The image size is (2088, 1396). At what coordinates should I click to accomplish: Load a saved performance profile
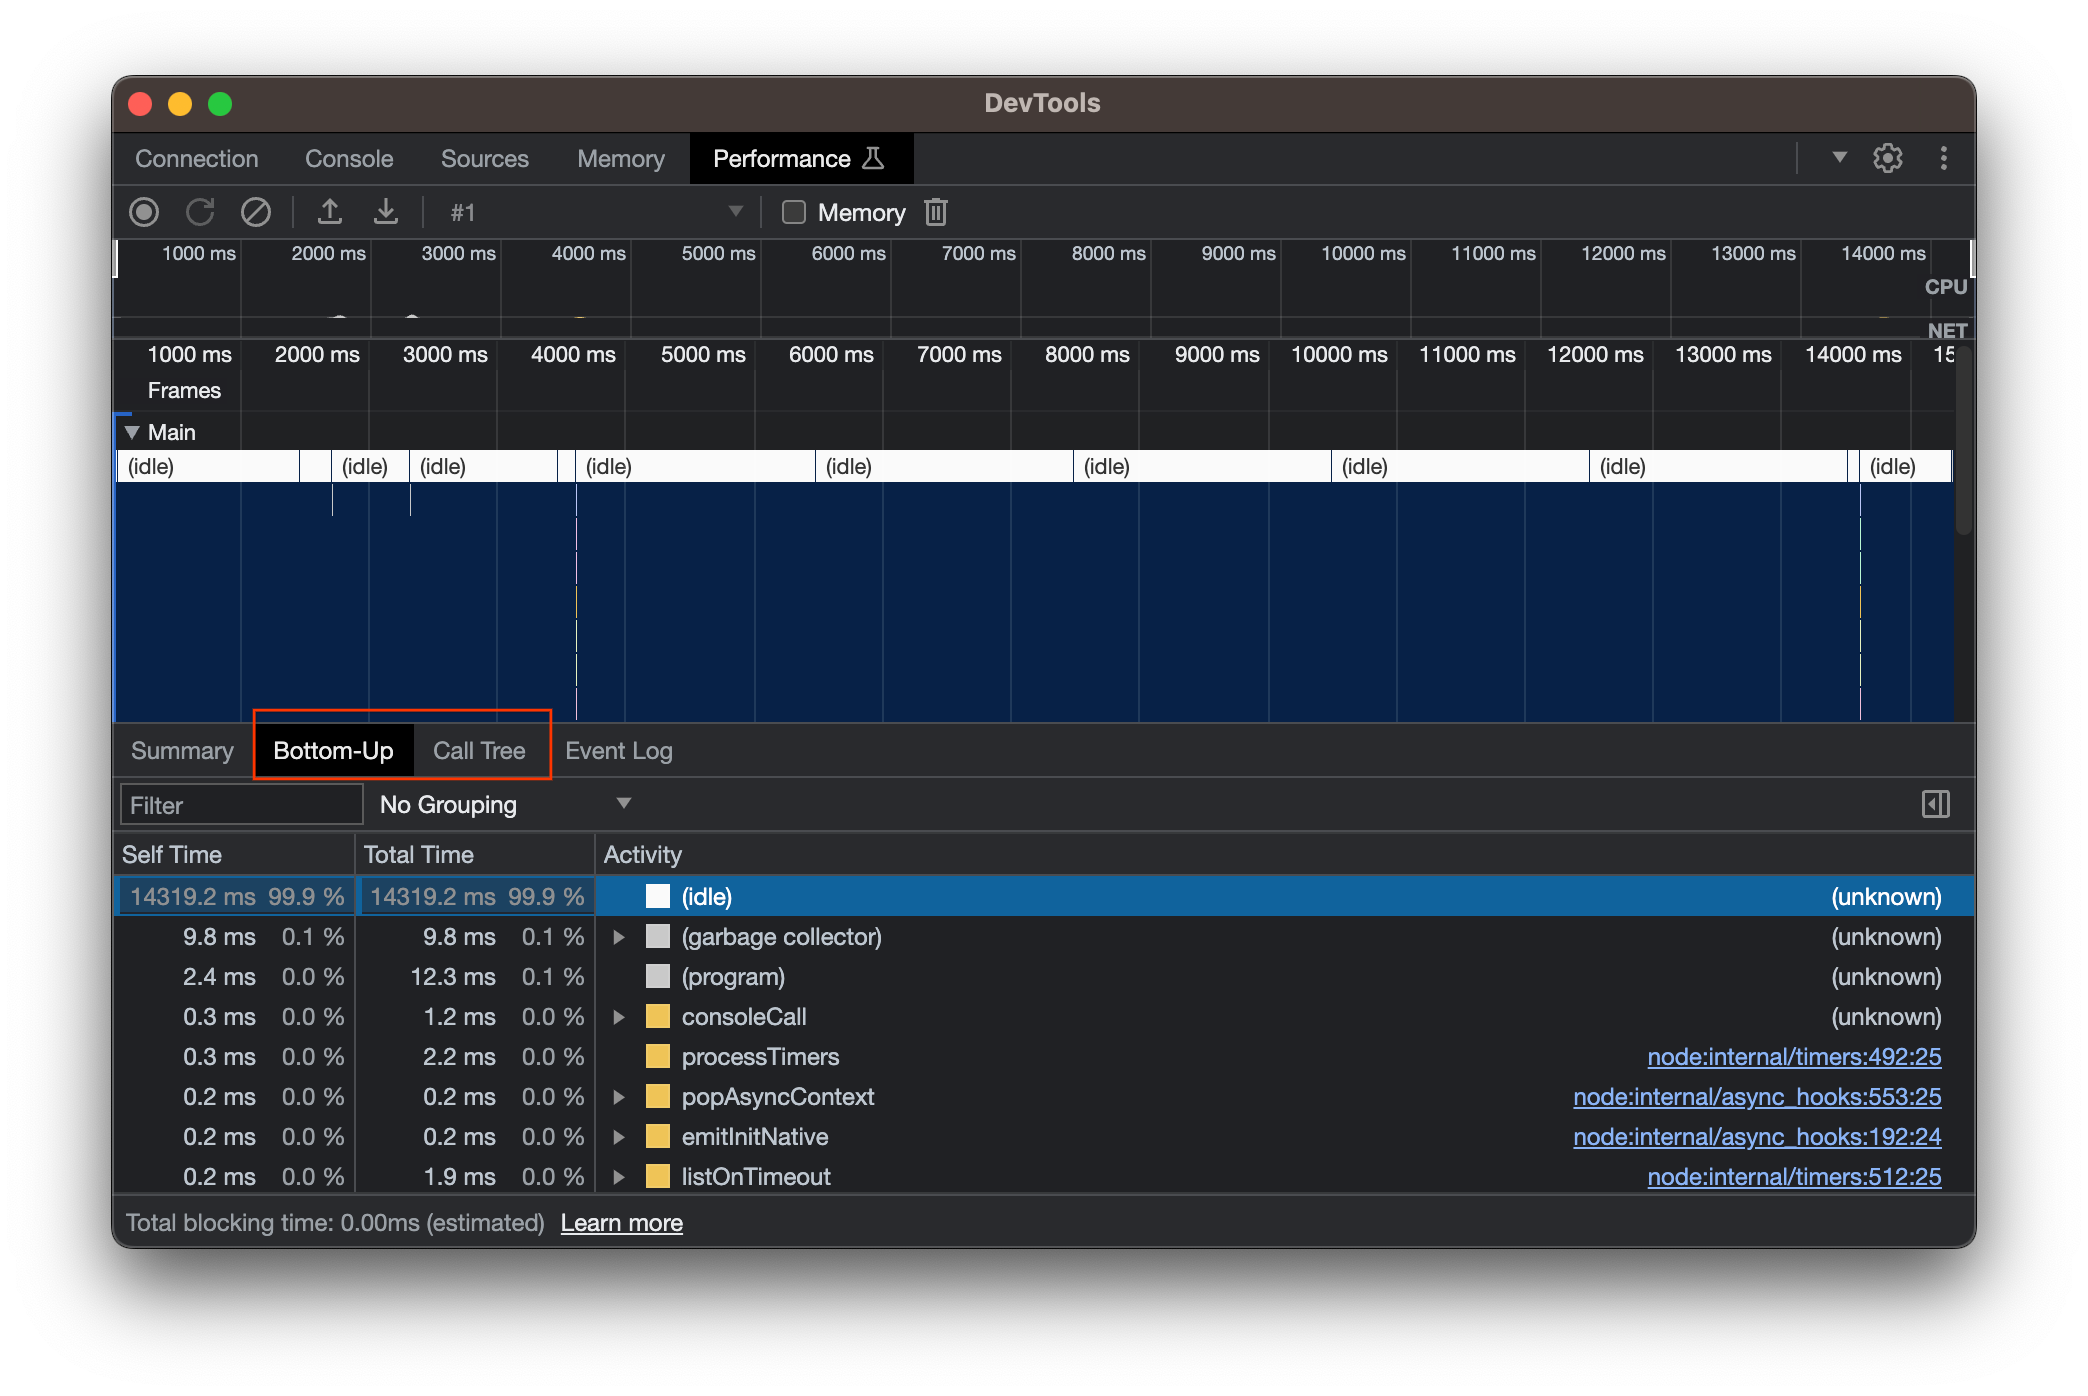pyautogui.click(x=330, y=212)
